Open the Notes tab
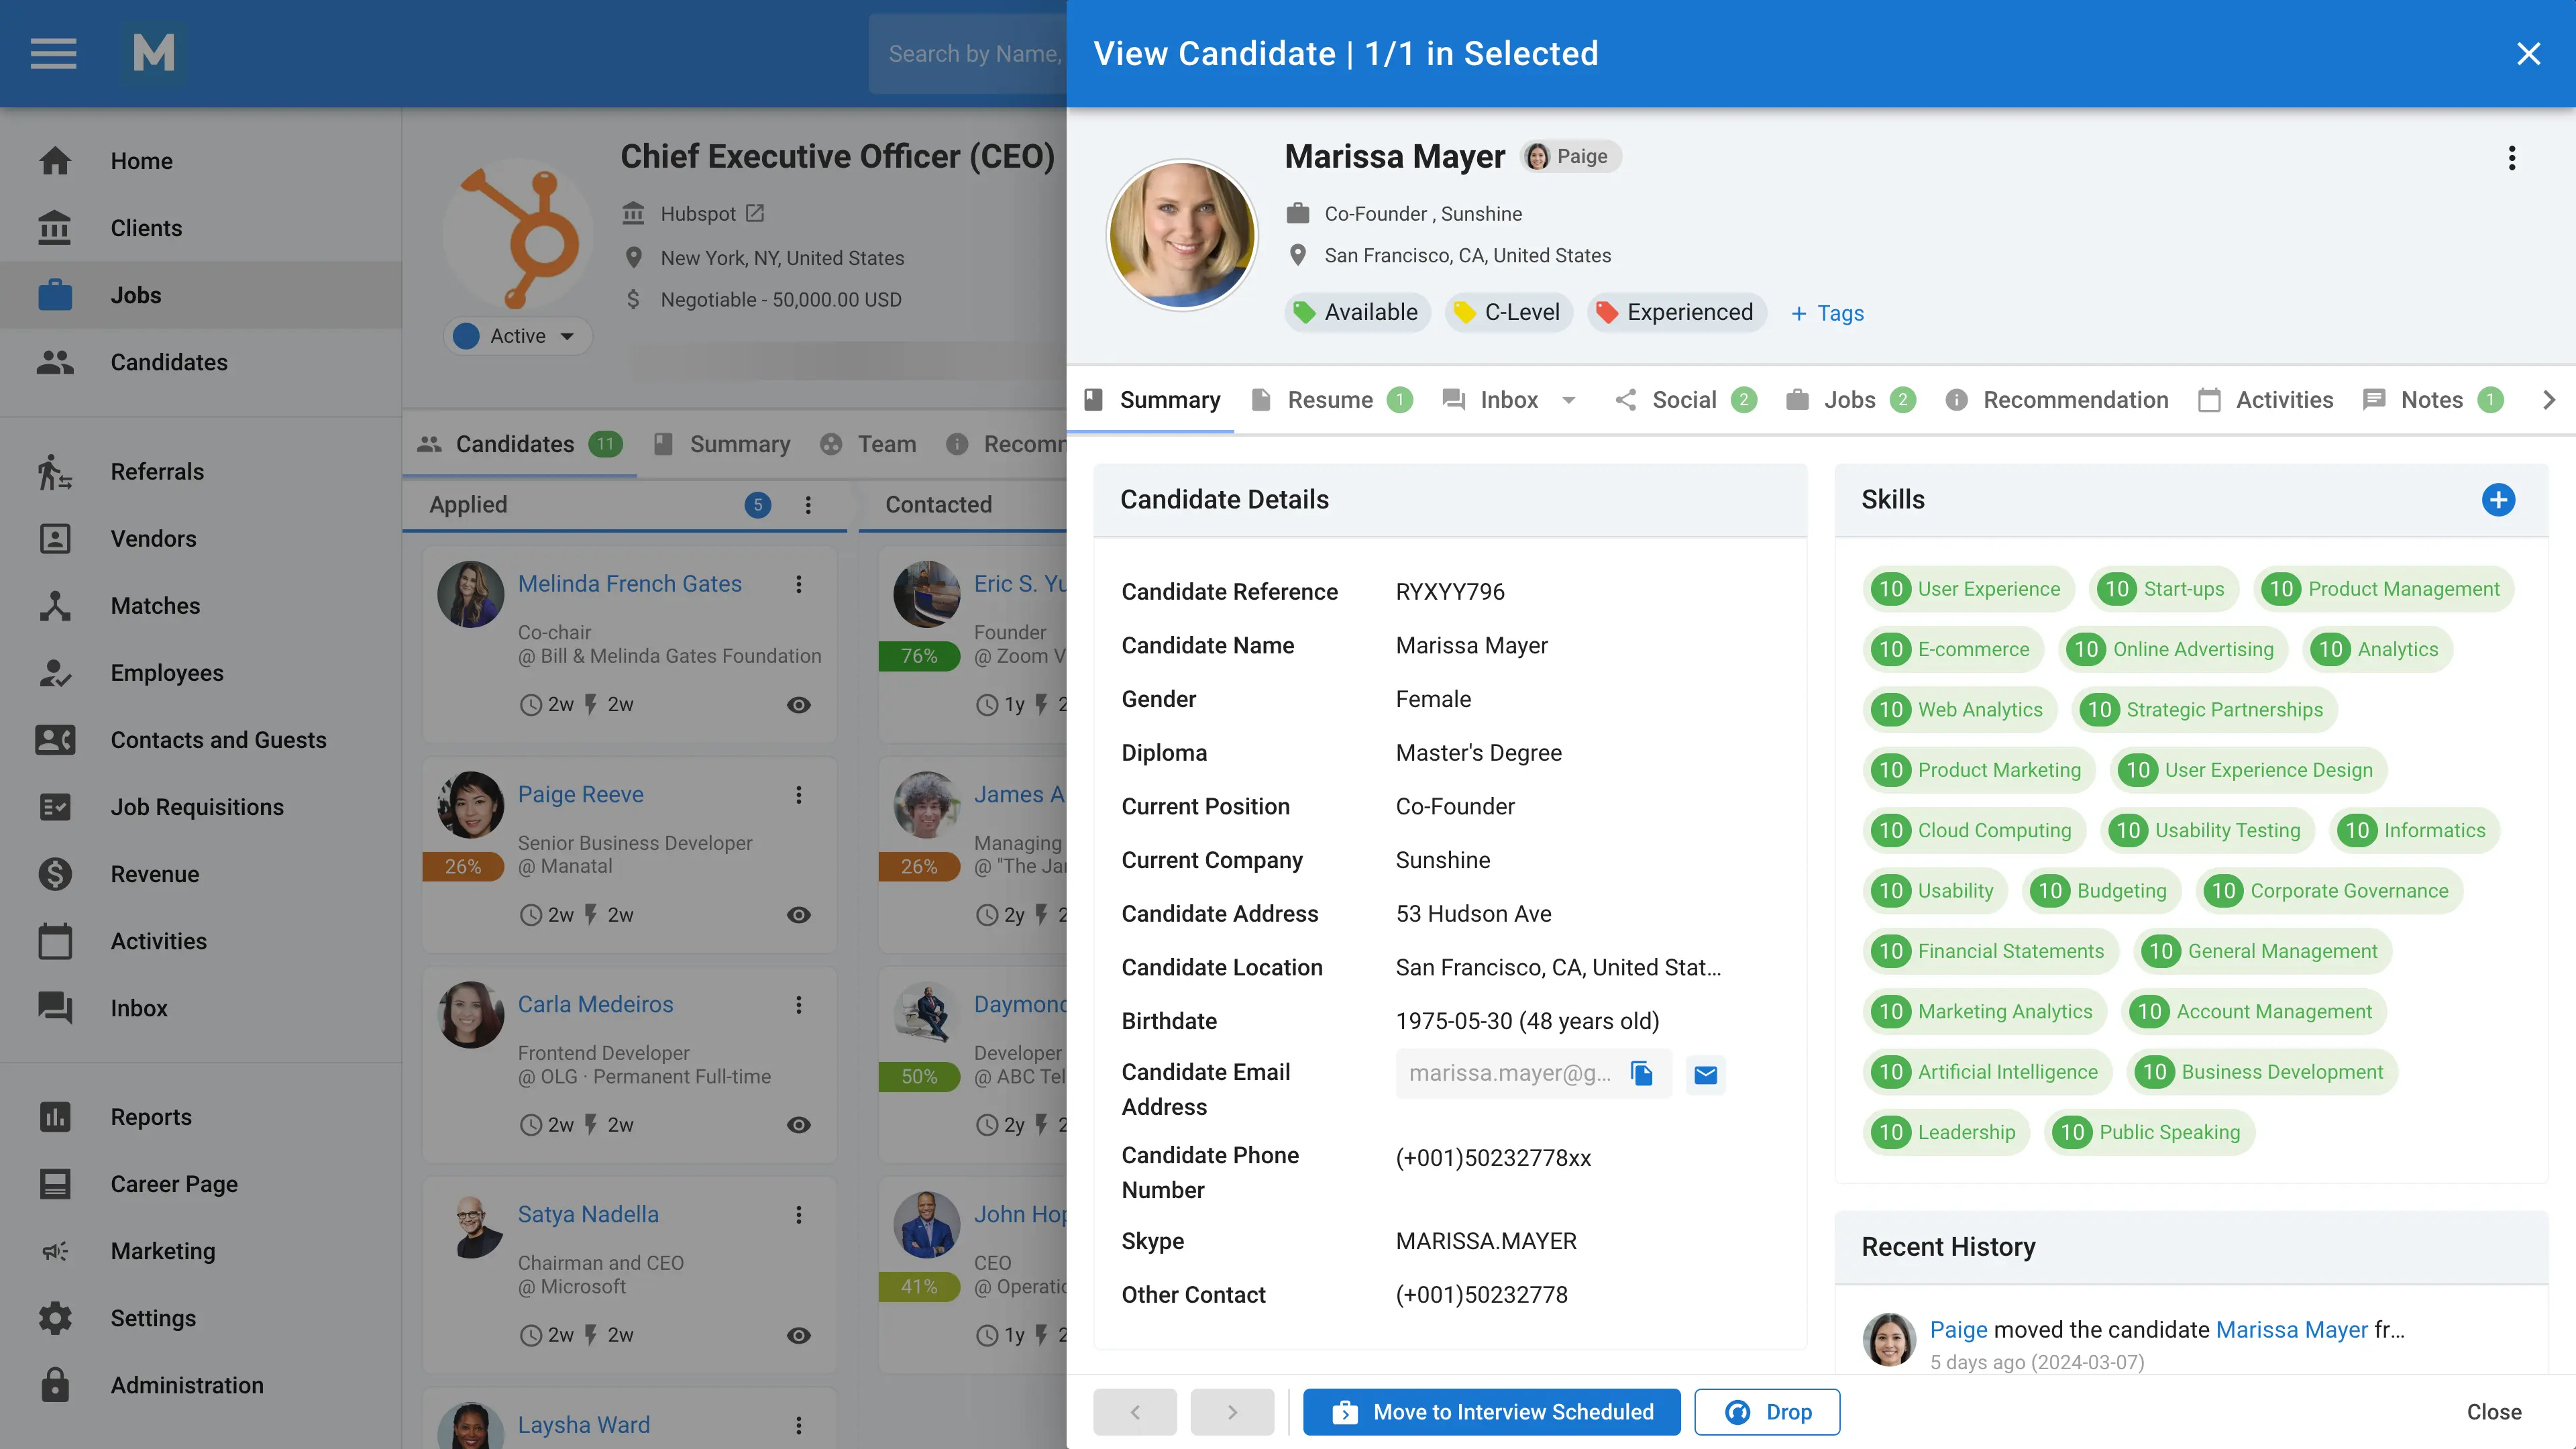Viewport: 2576px width, 1449px height. coord(2431,400)
